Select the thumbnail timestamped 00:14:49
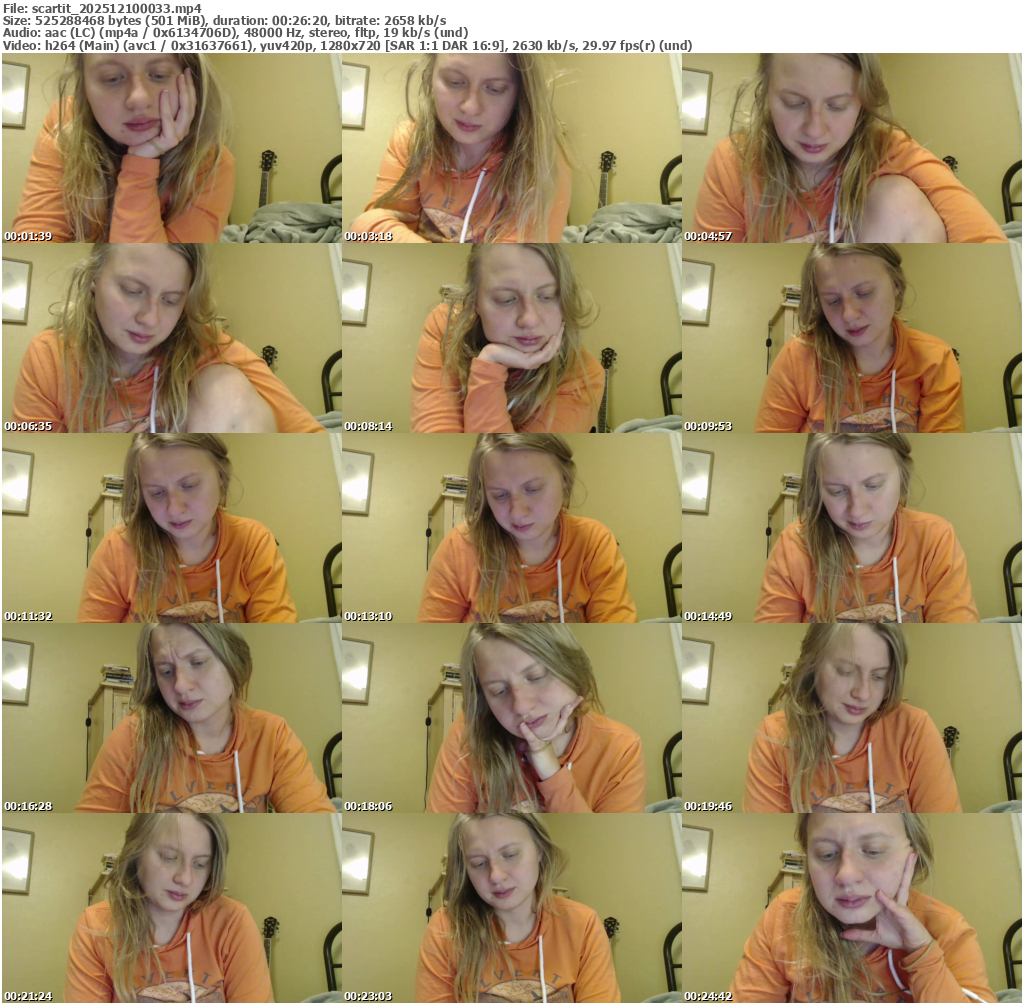1024x1003 pixels. pos(852,528)
